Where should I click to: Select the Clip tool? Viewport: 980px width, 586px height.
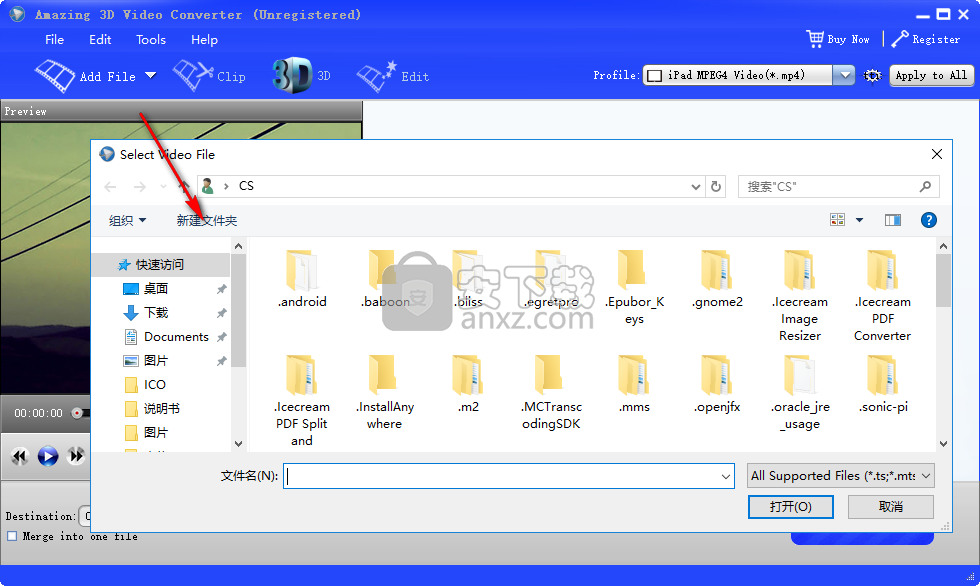[x=209, y=76]
